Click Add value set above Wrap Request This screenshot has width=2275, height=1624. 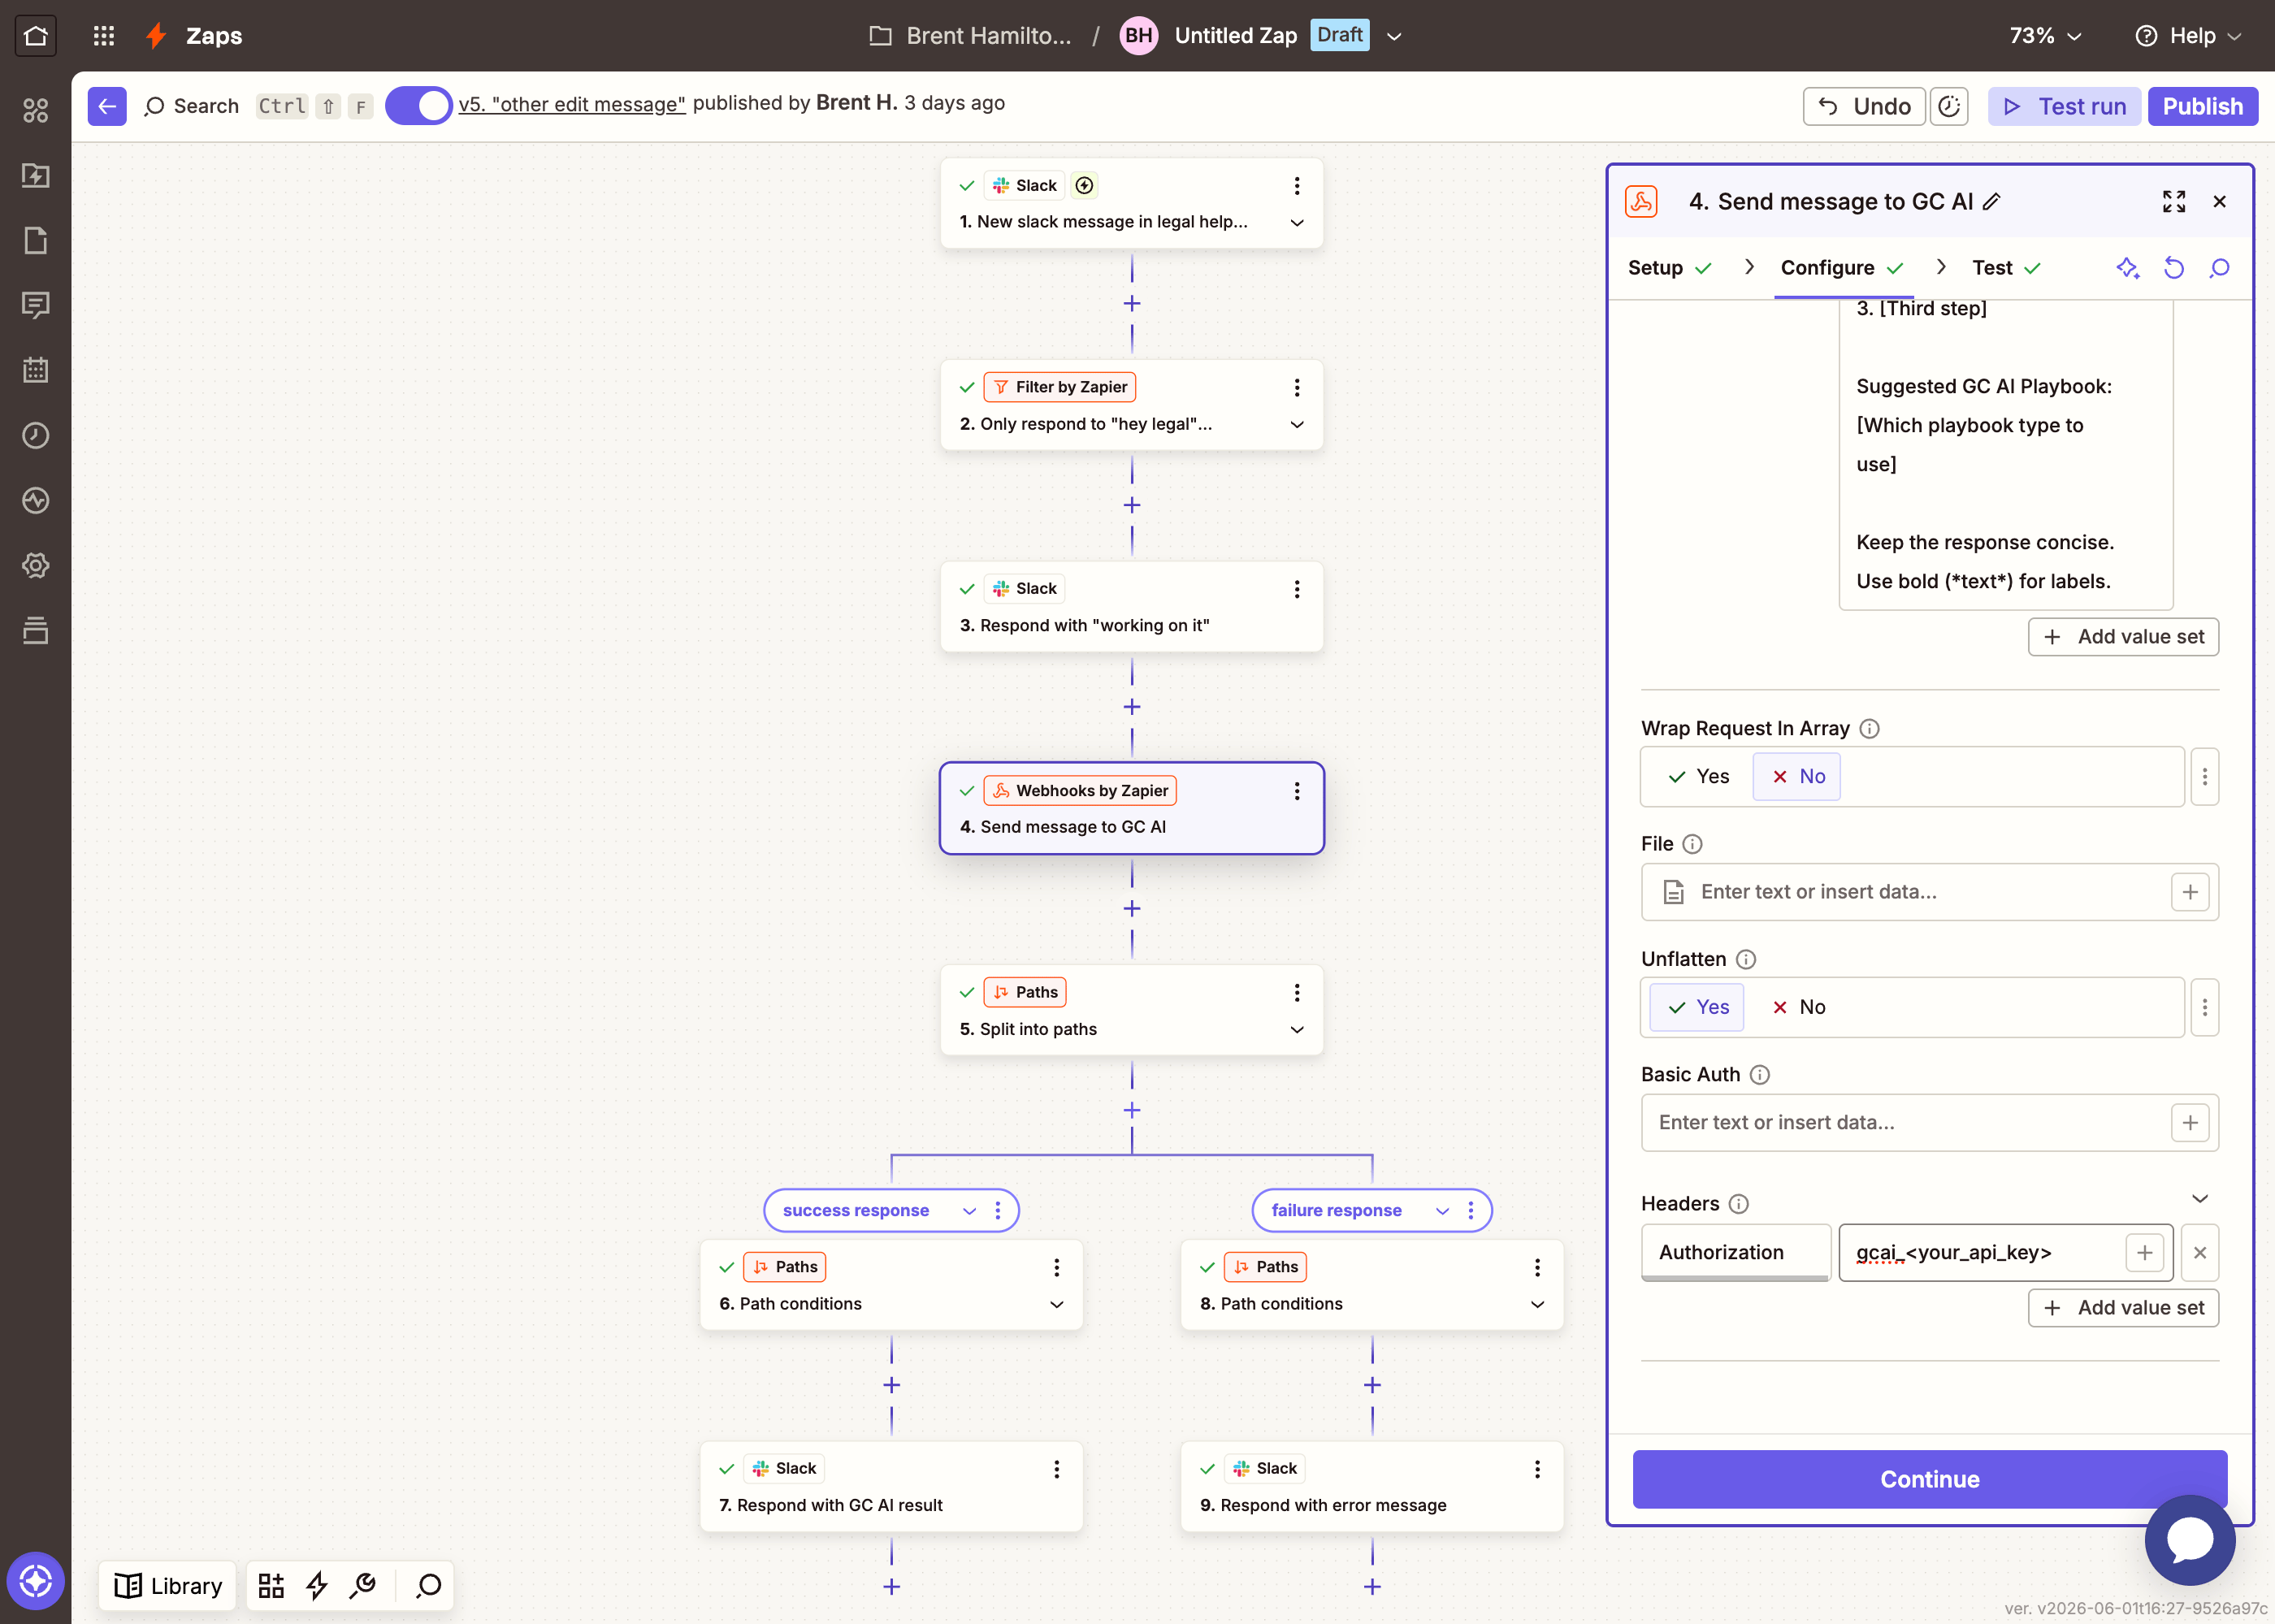click(x=2123, y=637)
